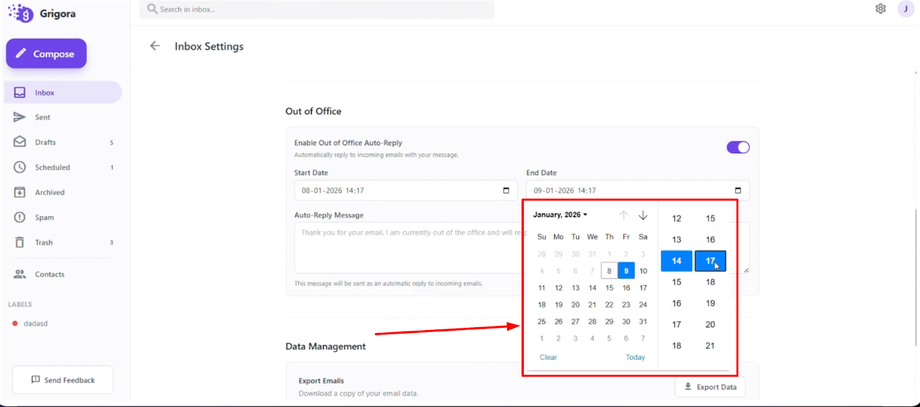920x407 pixels.
Task: Click the End Date input field
Action: (x=638, y=190)
